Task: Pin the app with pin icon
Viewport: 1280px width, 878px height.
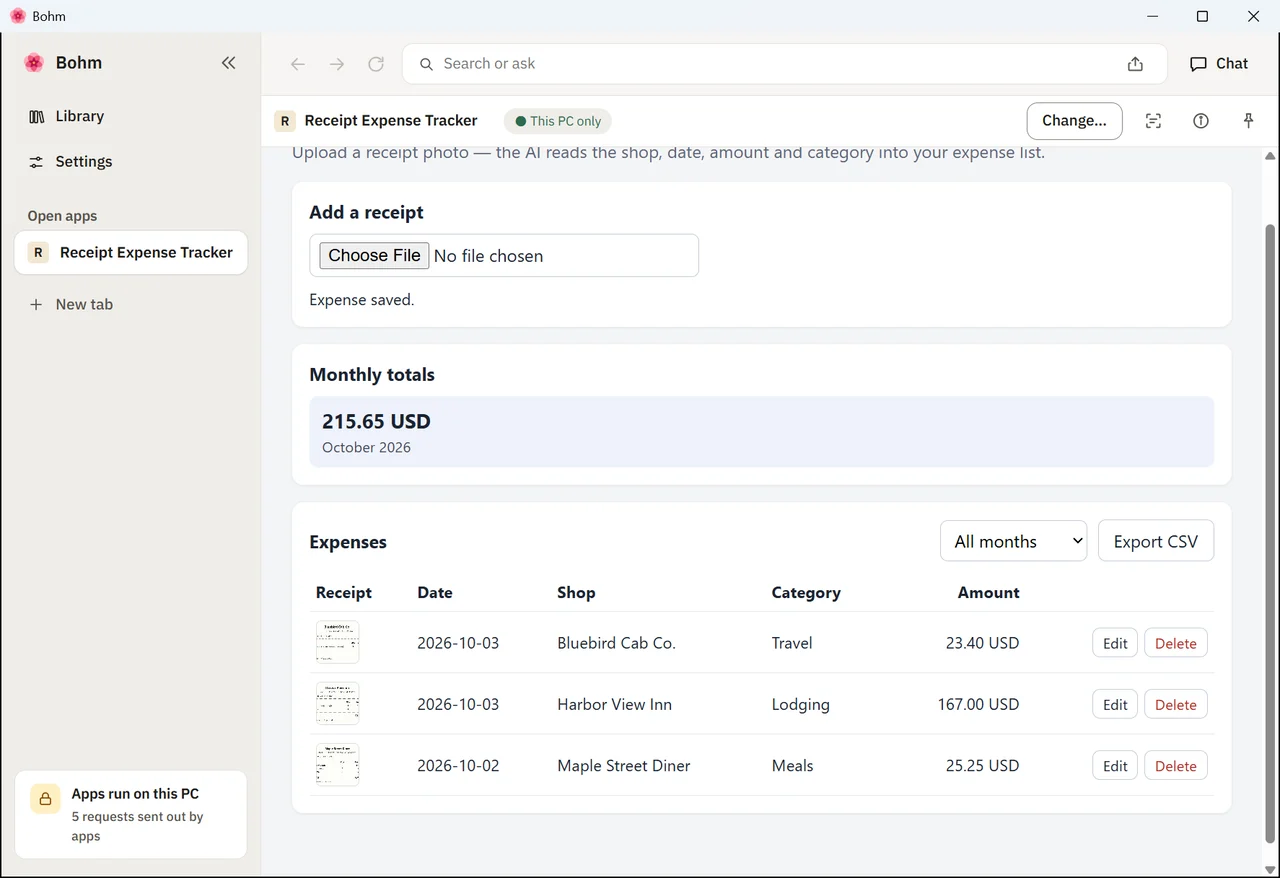Action: coord(1248,121)
